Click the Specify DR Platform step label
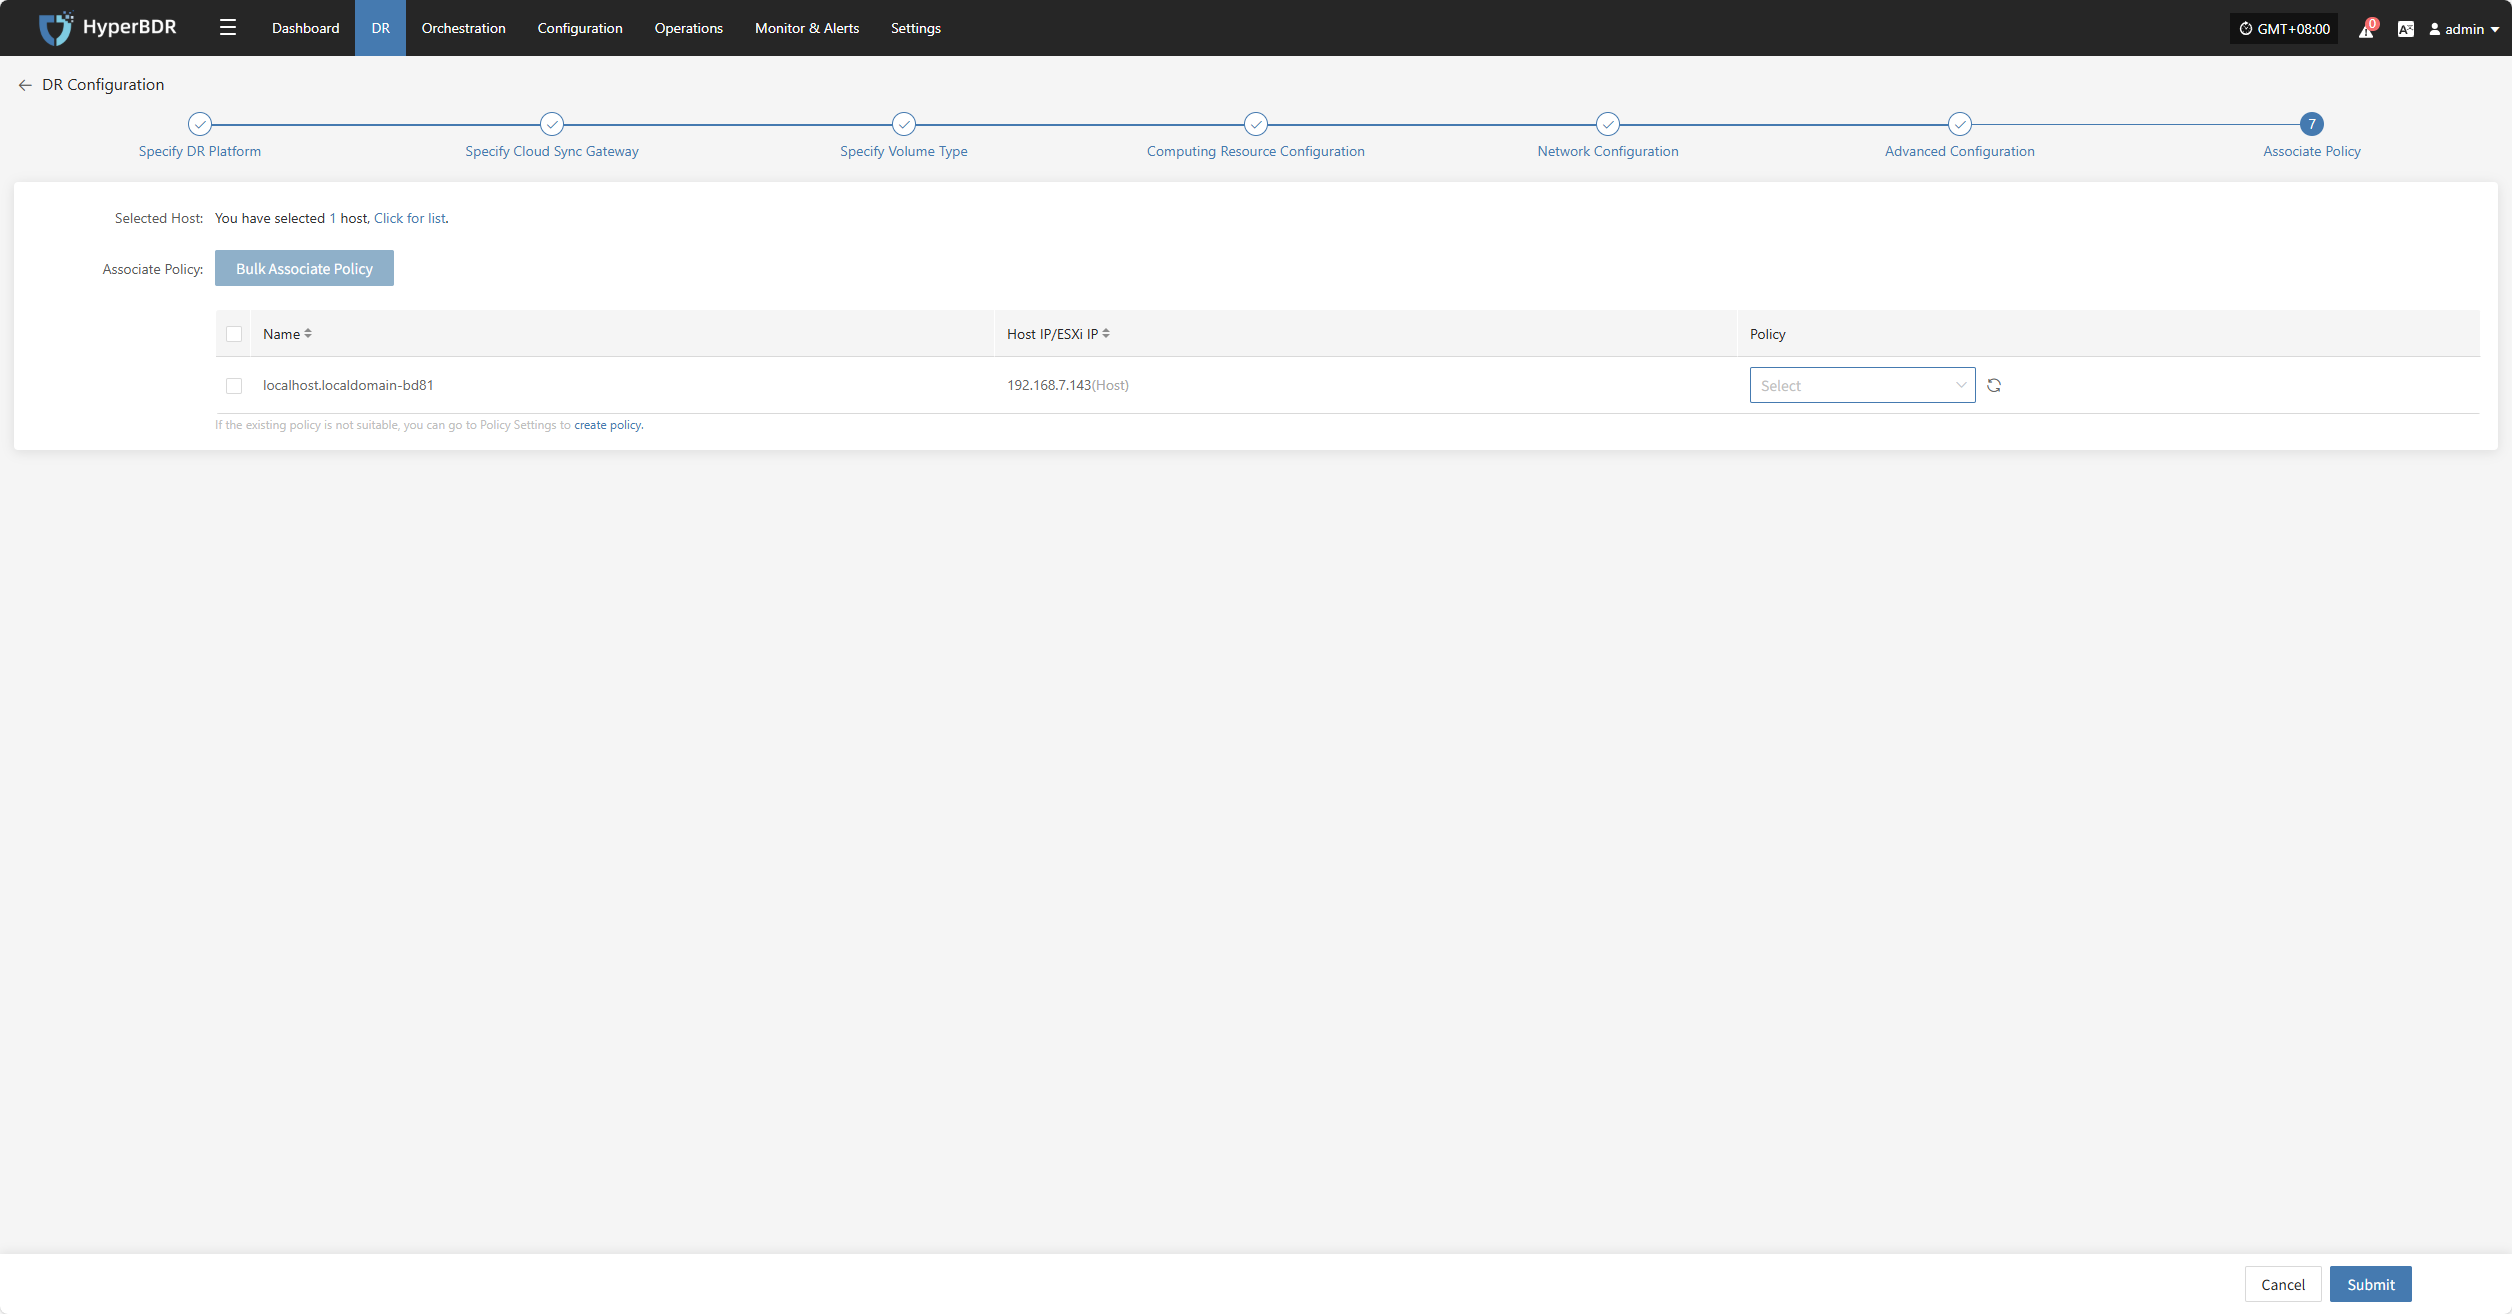2512x1314 pixels. click(x=200, y=151)
